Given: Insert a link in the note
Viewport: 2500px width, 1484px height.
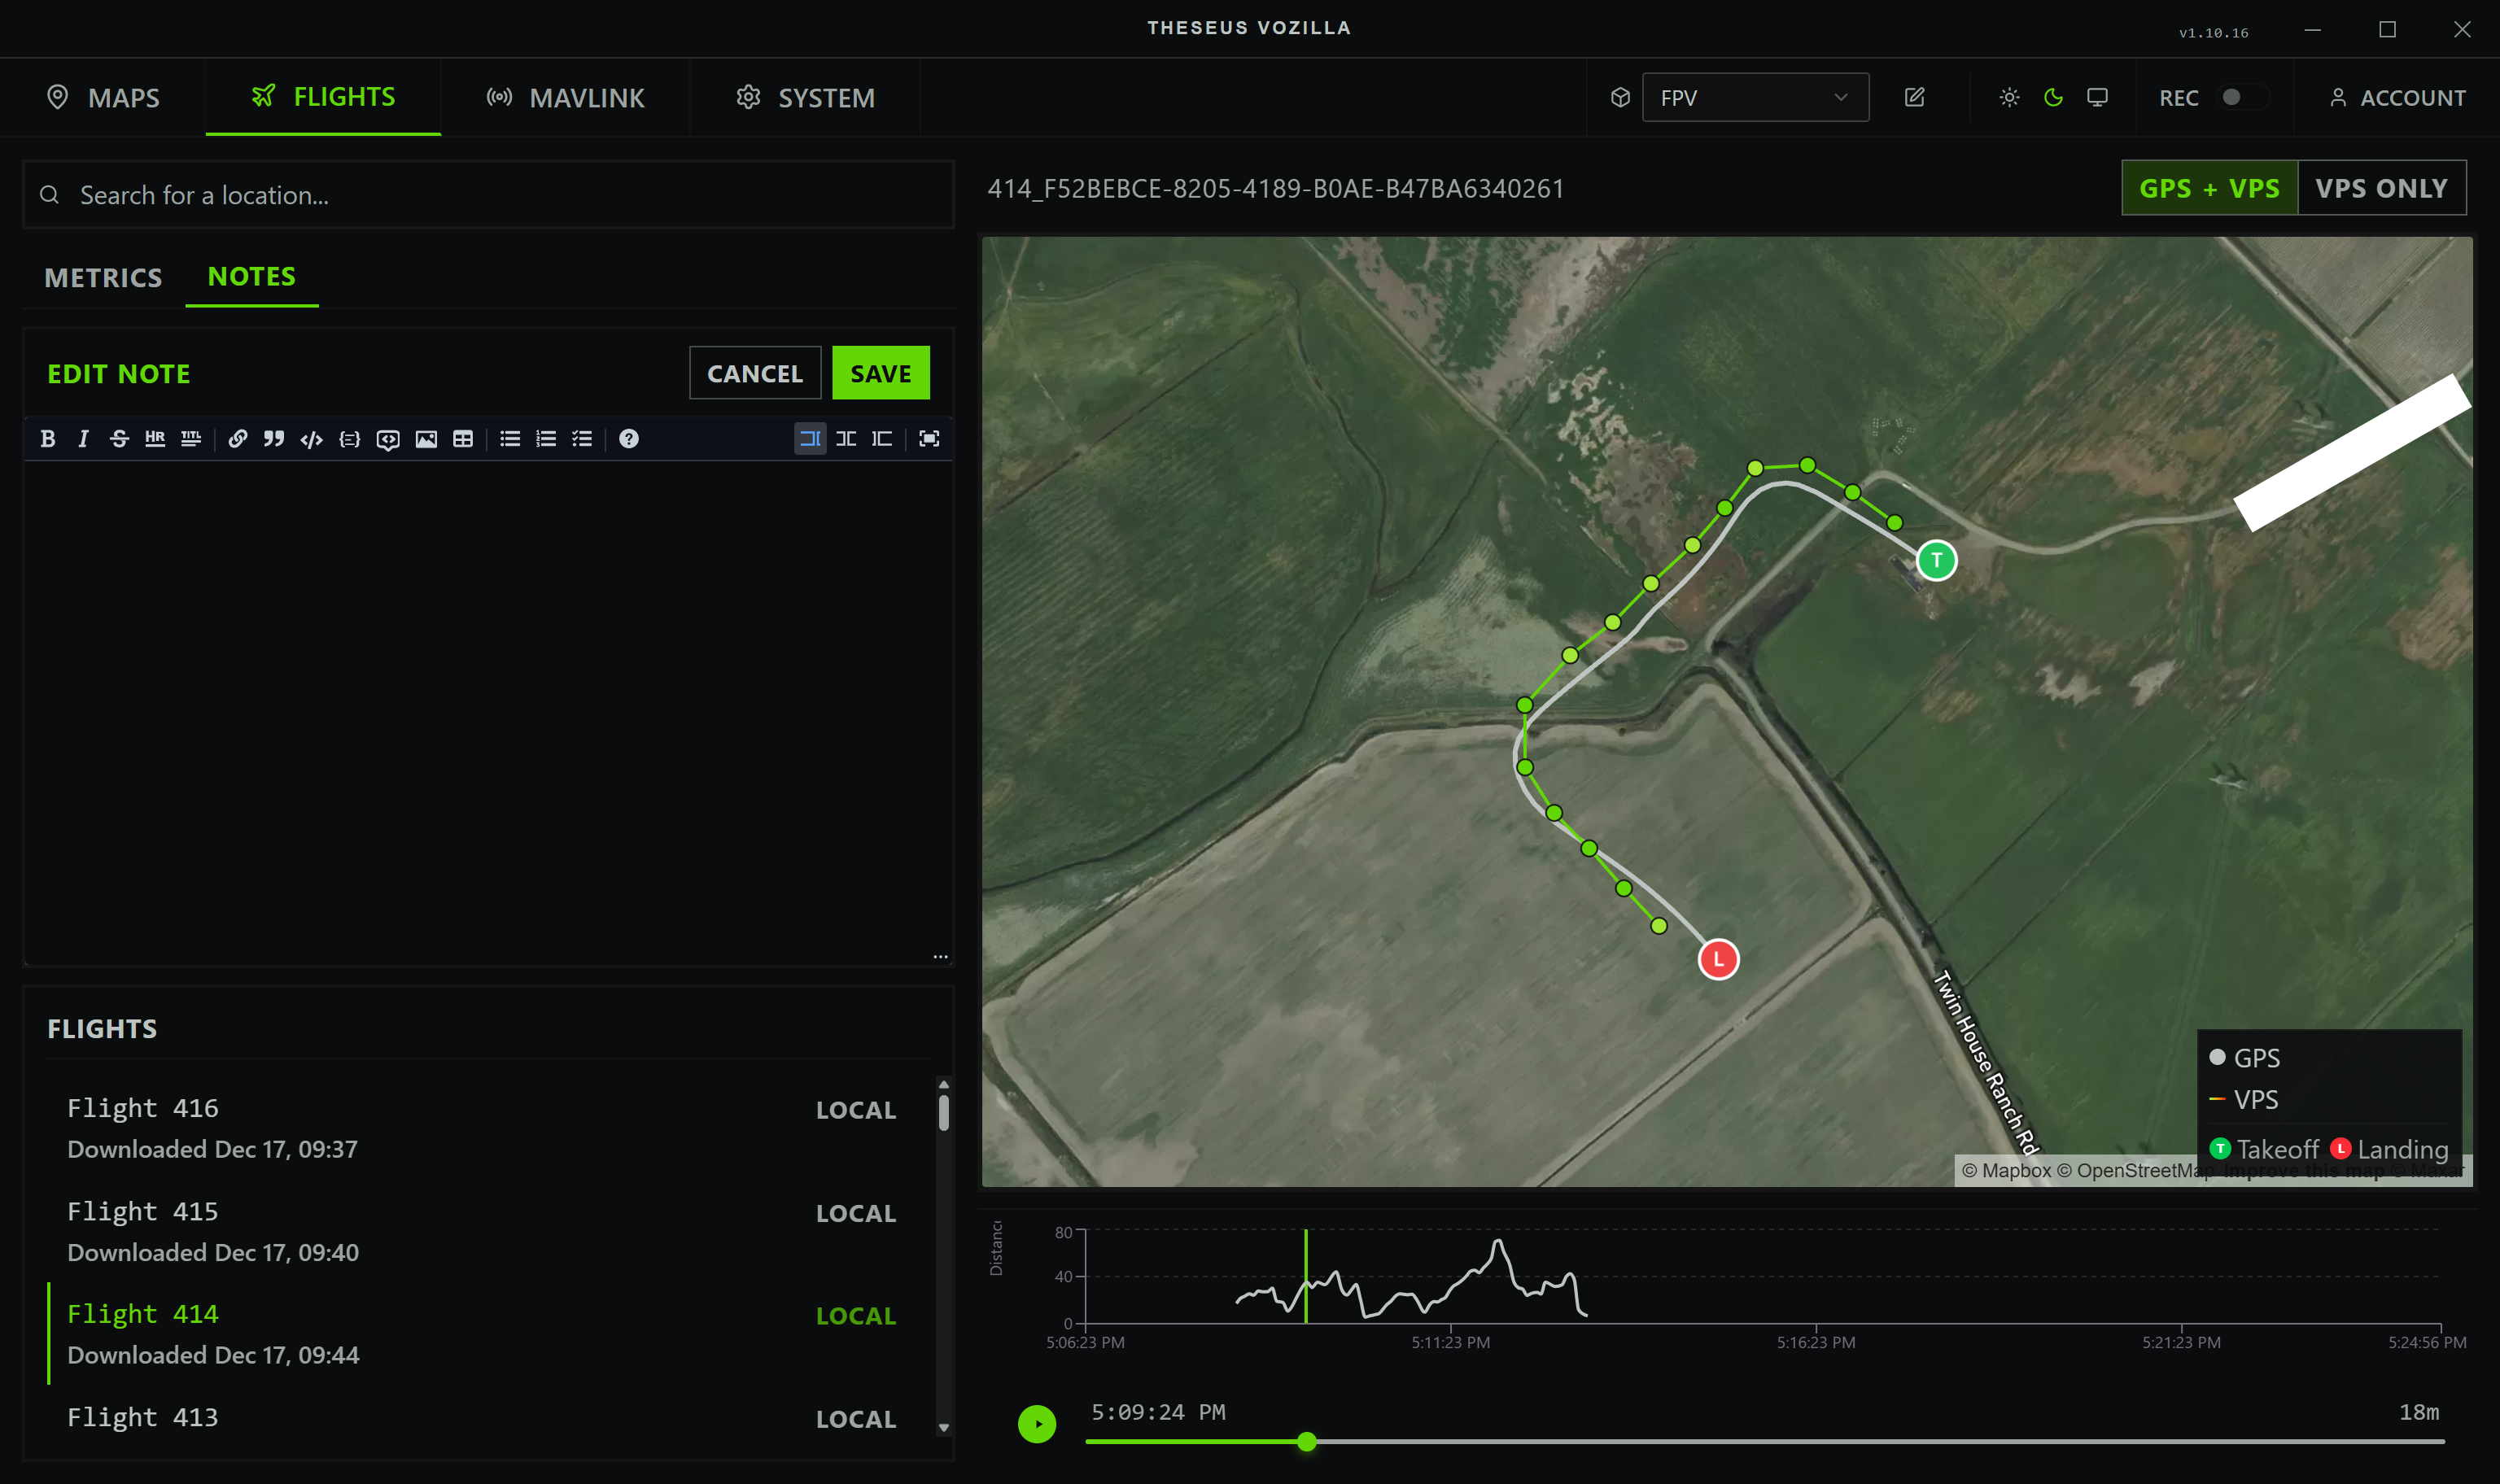Looking at the screenshot, I should tap(237, 438).
